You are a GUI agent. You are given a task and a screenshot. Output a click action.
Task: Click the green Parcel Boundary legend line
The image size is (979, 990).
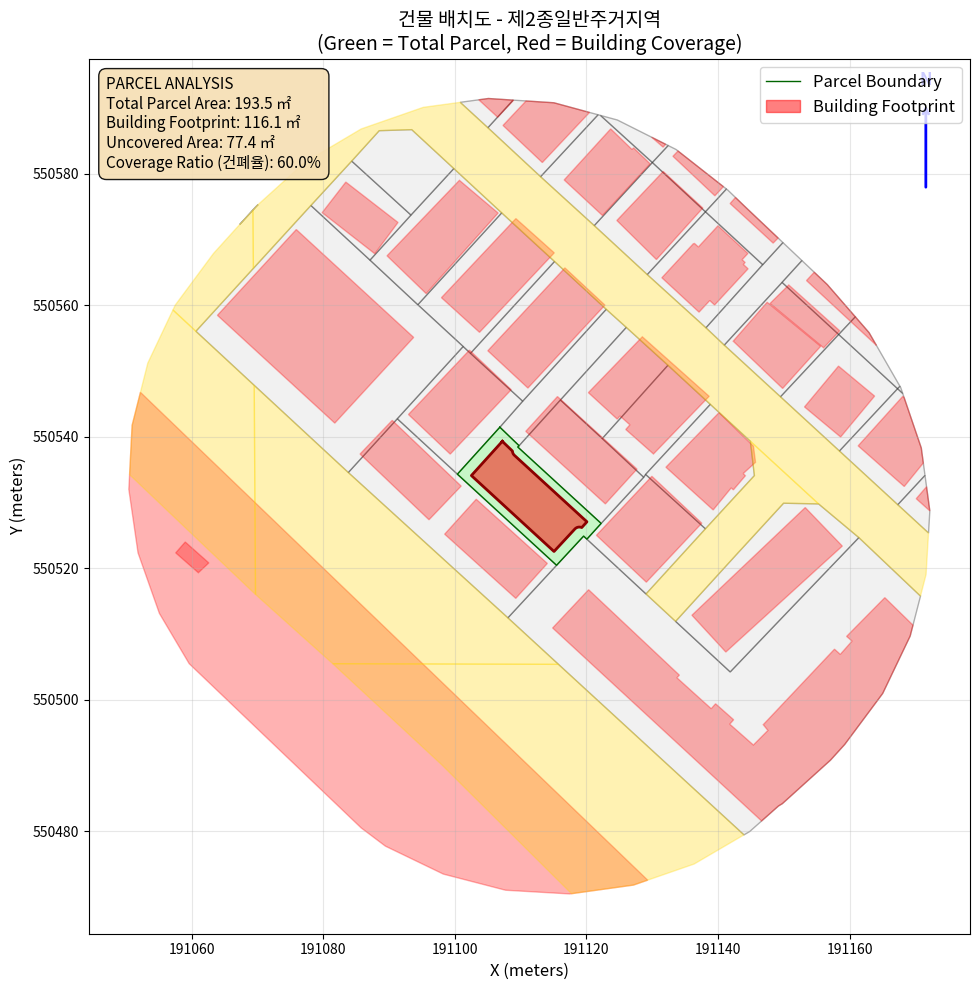(x=783, y=81)
